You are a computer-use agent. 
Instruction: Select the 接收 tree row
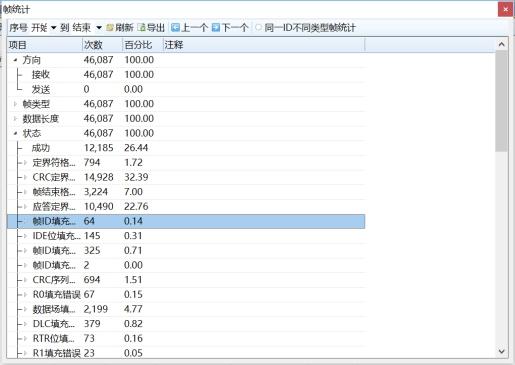186,75
